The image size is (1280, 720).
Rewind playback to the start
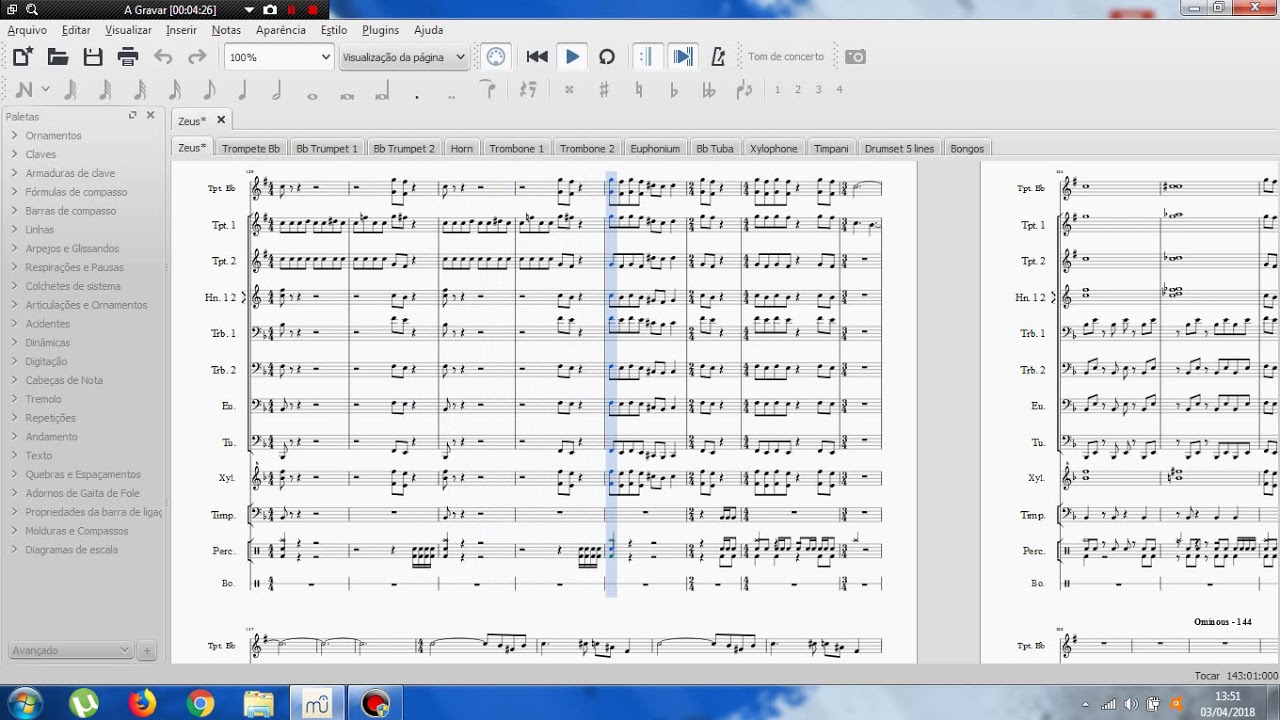click(x=537, y=57)
